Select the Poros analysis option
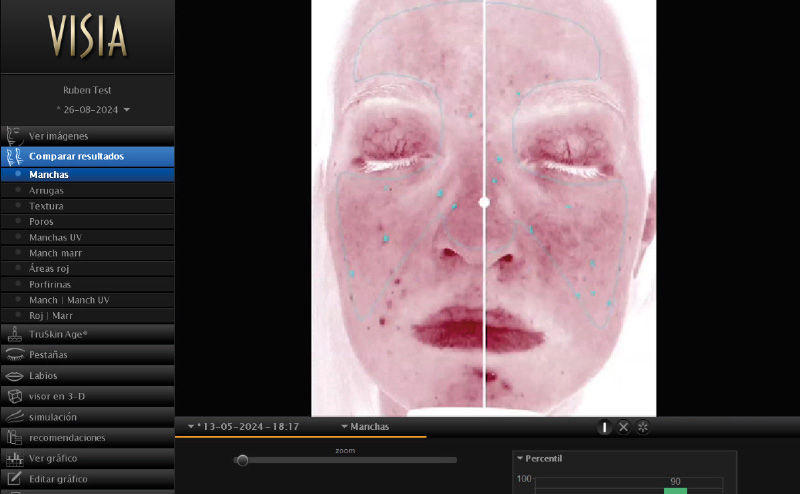800x494 pixels. pos(41,221)
